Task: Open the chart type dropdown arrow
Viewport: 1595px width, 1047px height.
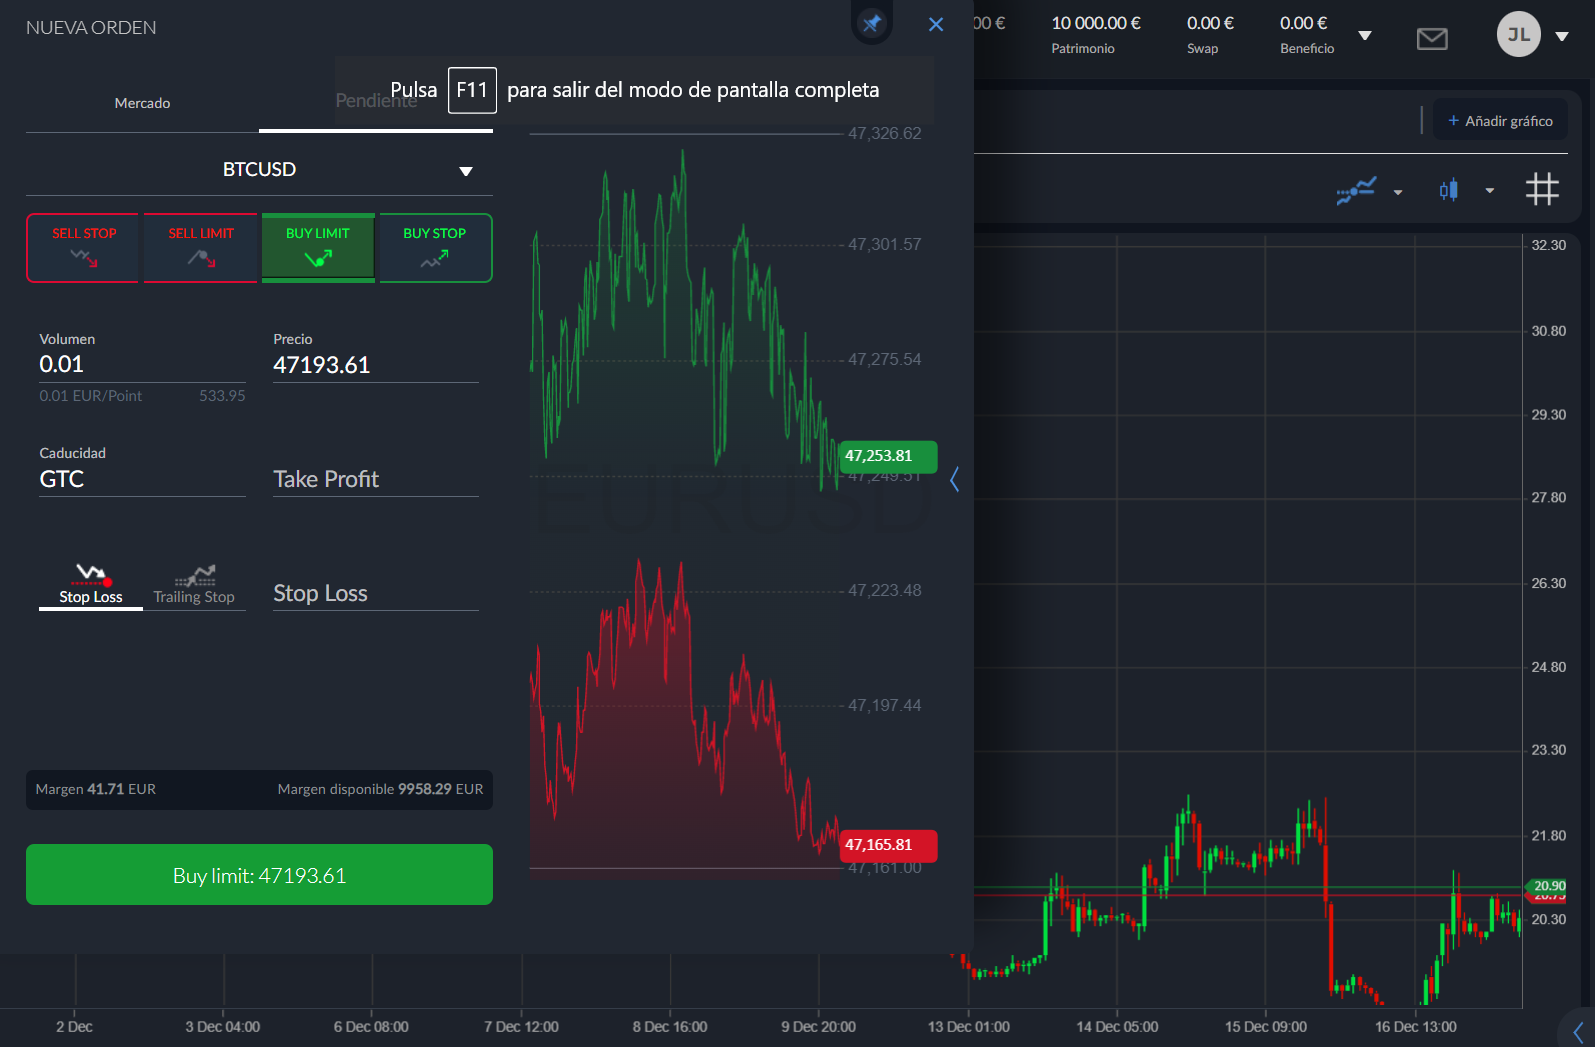Action: [x=1490, y=191]
